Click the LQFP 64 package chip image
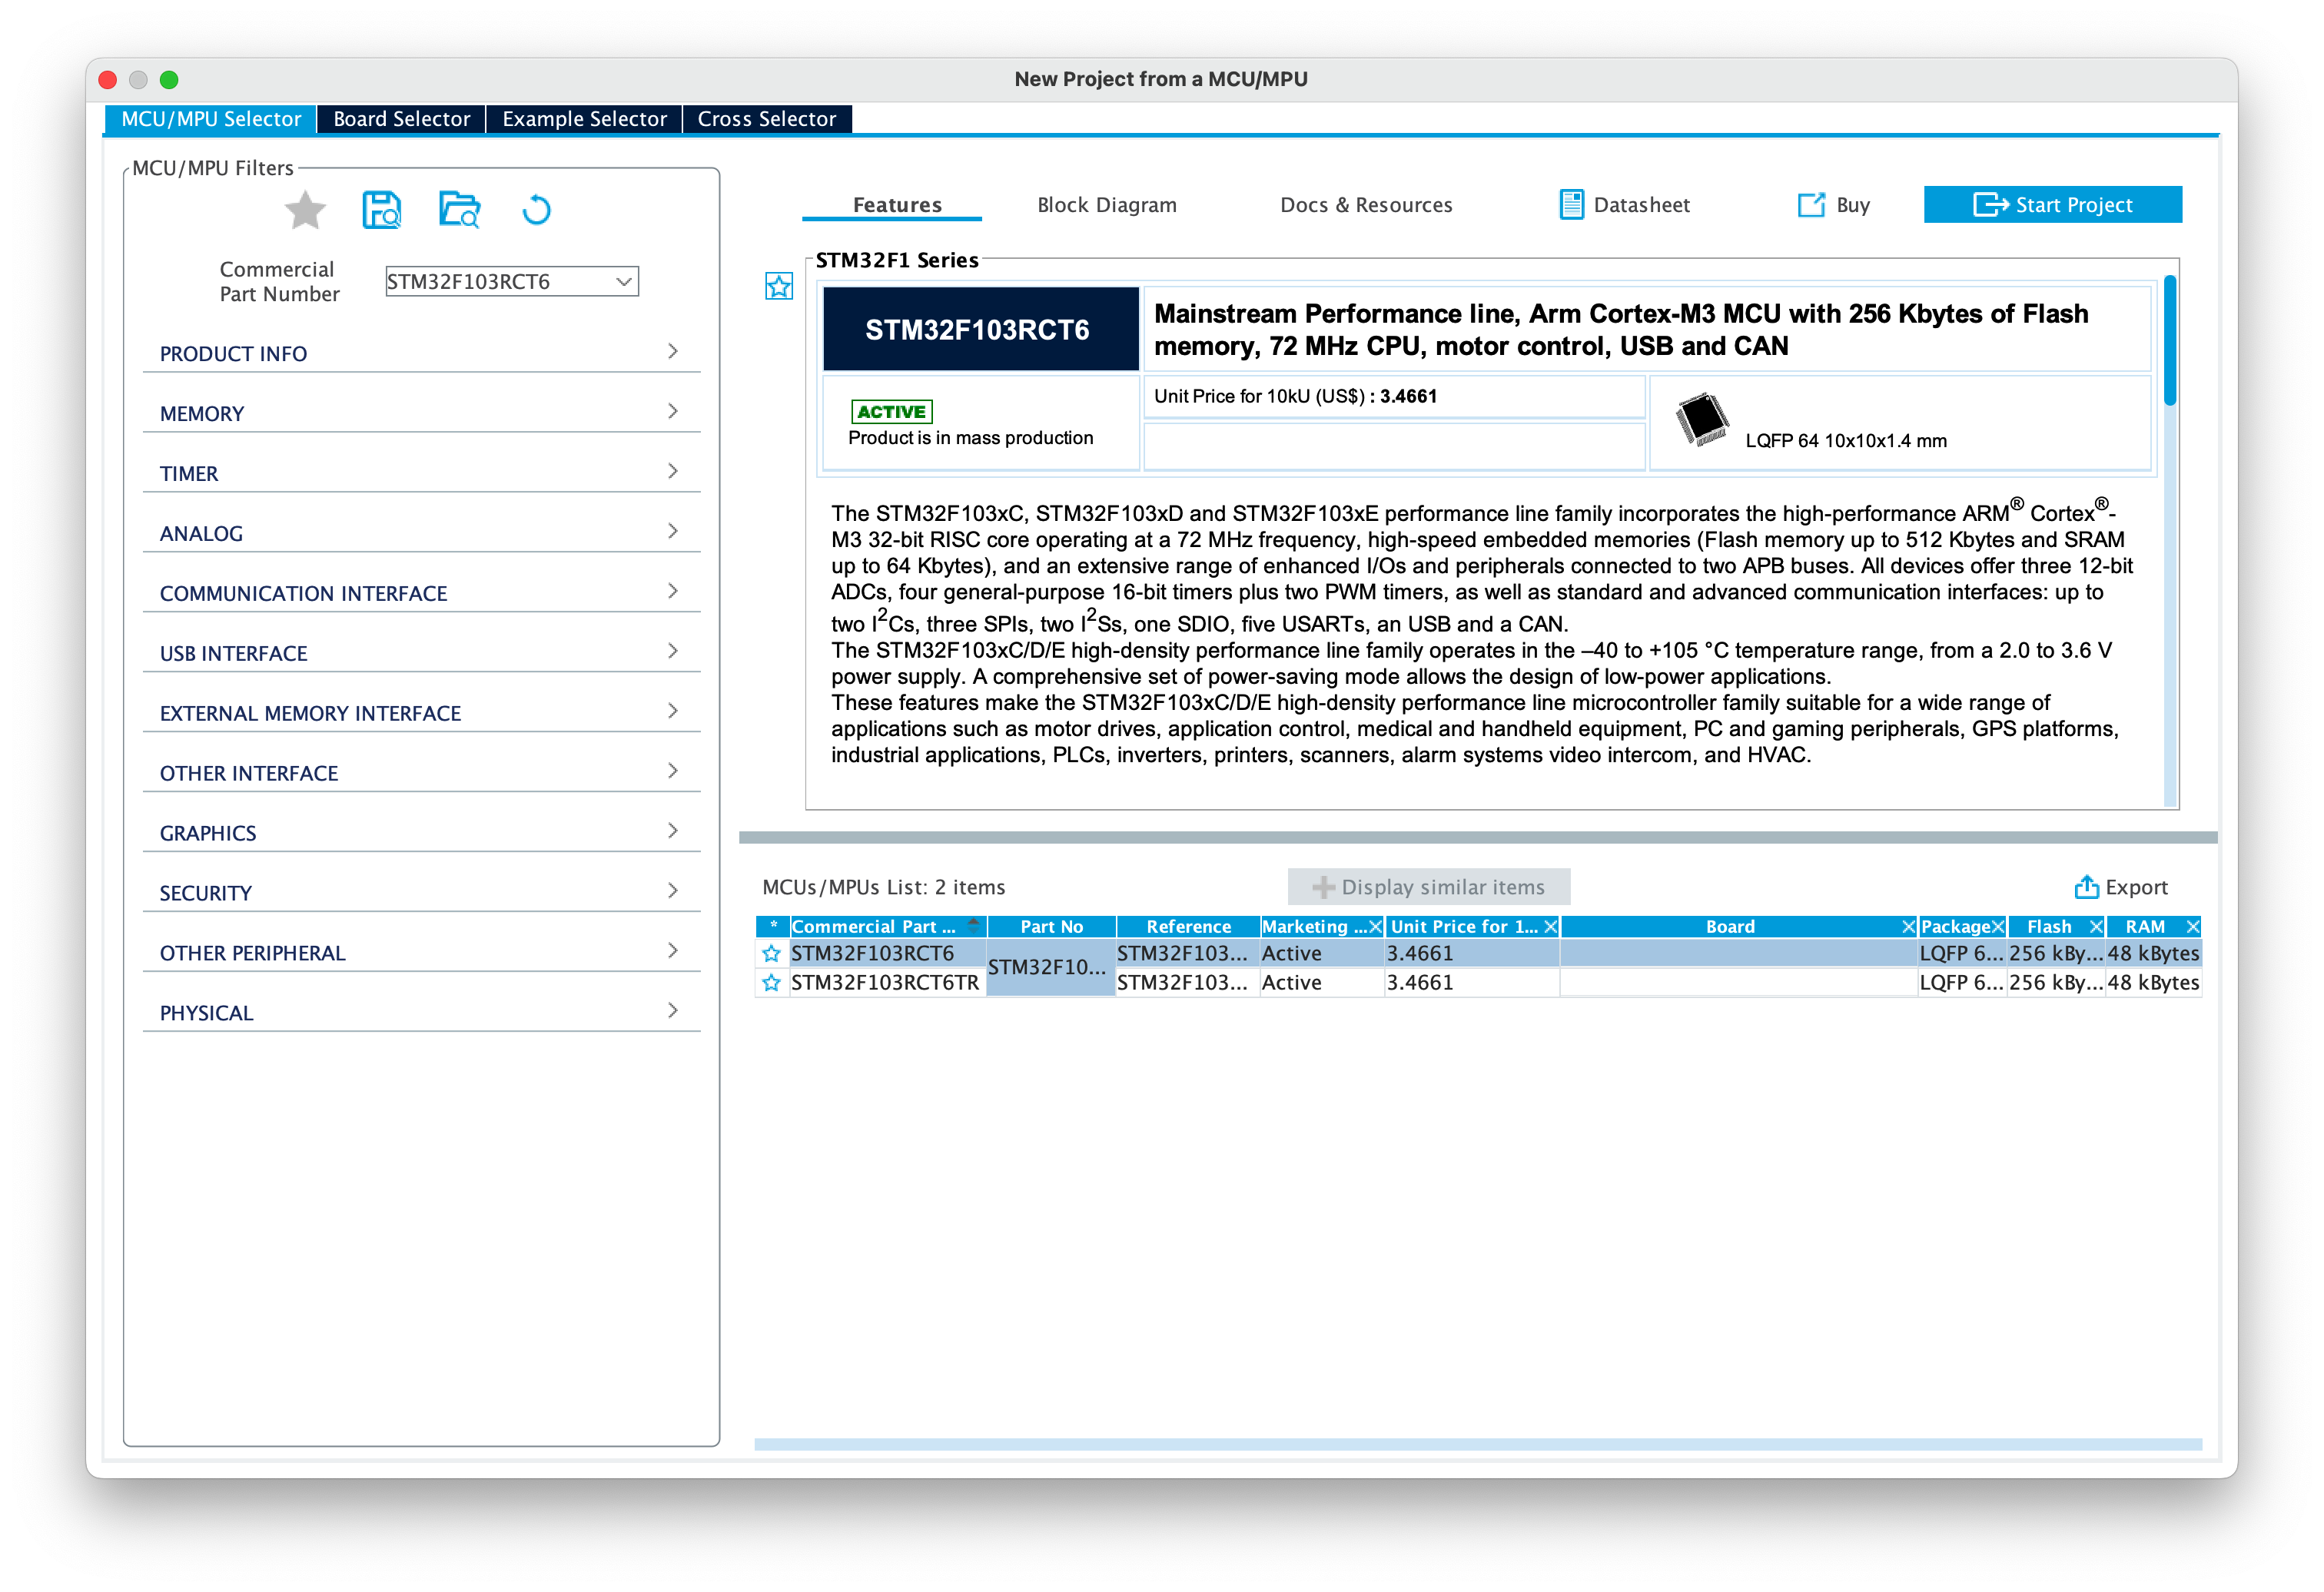 (1702, 419)
